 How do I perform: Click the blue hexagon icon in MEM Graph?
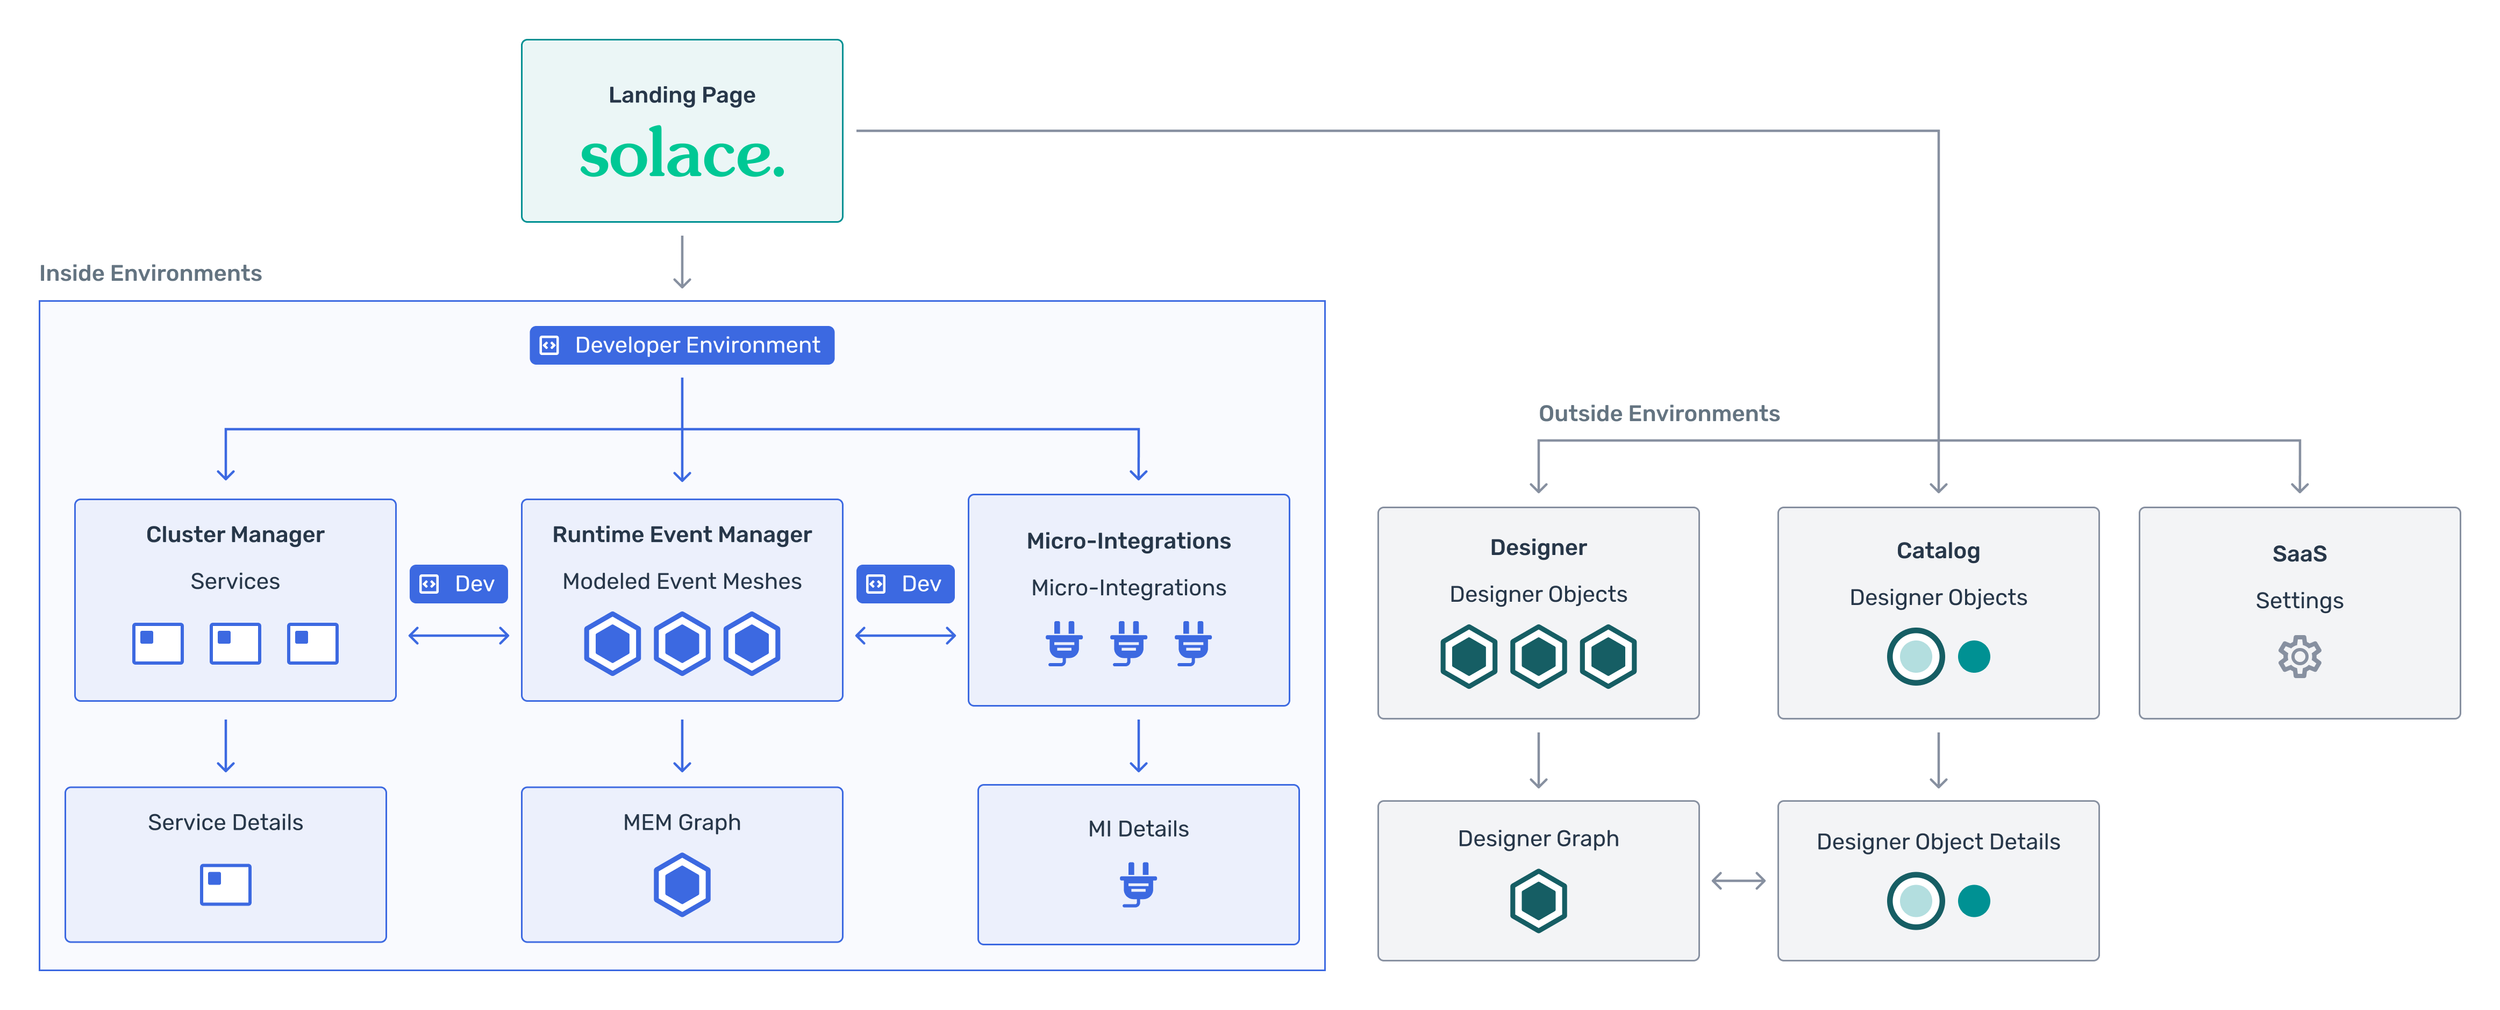(682, 884)
